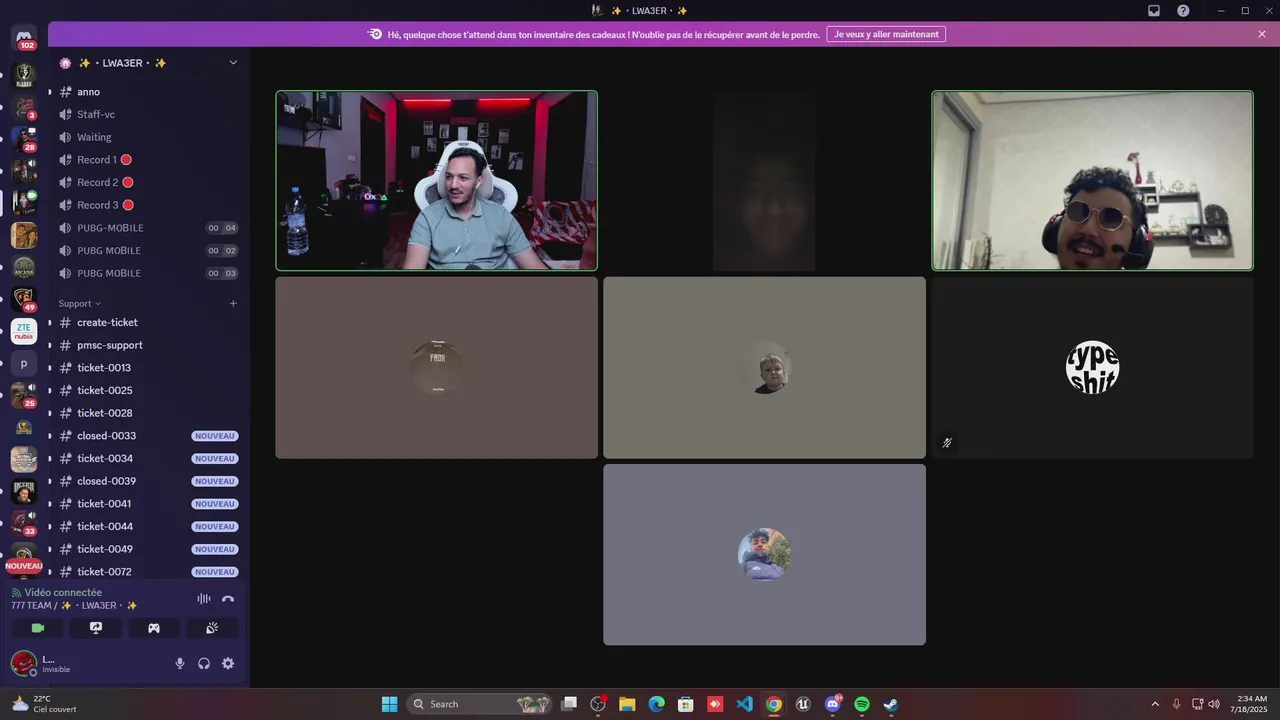
Task: Open Invisible user profile avatar
Action: pyautogui.click(x=23, y=663)
